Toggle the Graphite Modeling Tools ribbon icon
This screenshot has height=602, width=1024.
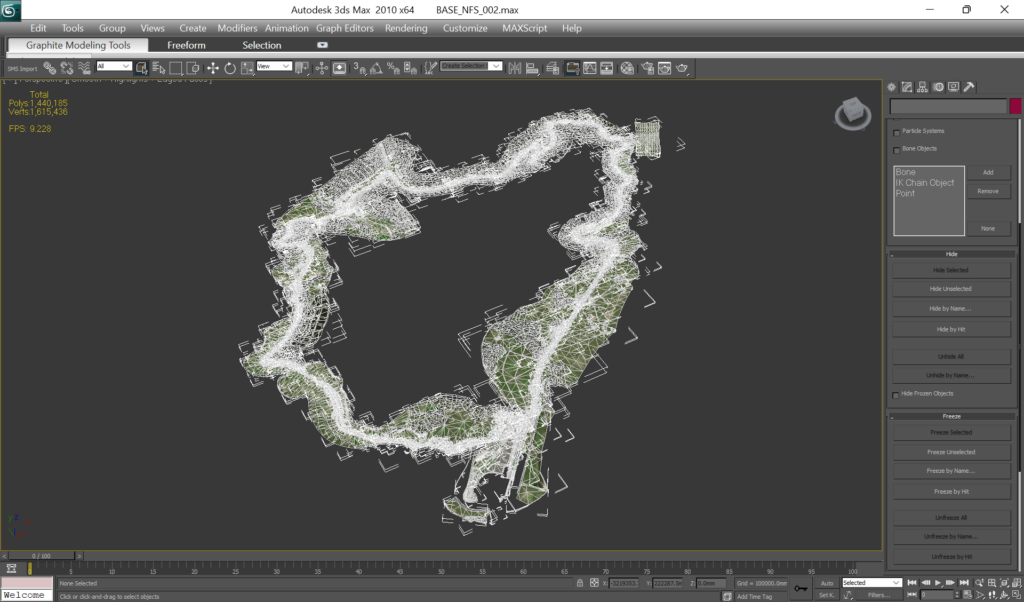(572, 68)
